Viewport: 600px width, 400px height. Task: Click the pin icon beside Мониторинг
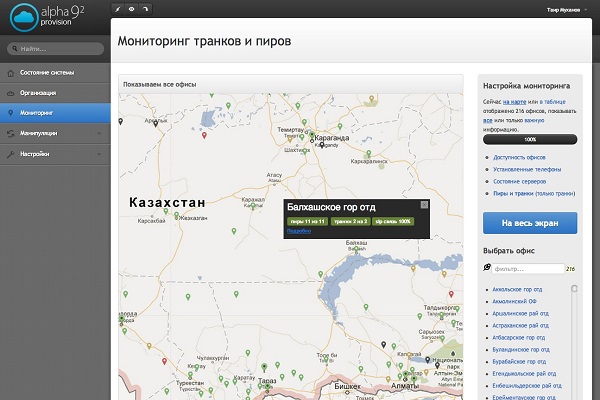pos(11,113)
